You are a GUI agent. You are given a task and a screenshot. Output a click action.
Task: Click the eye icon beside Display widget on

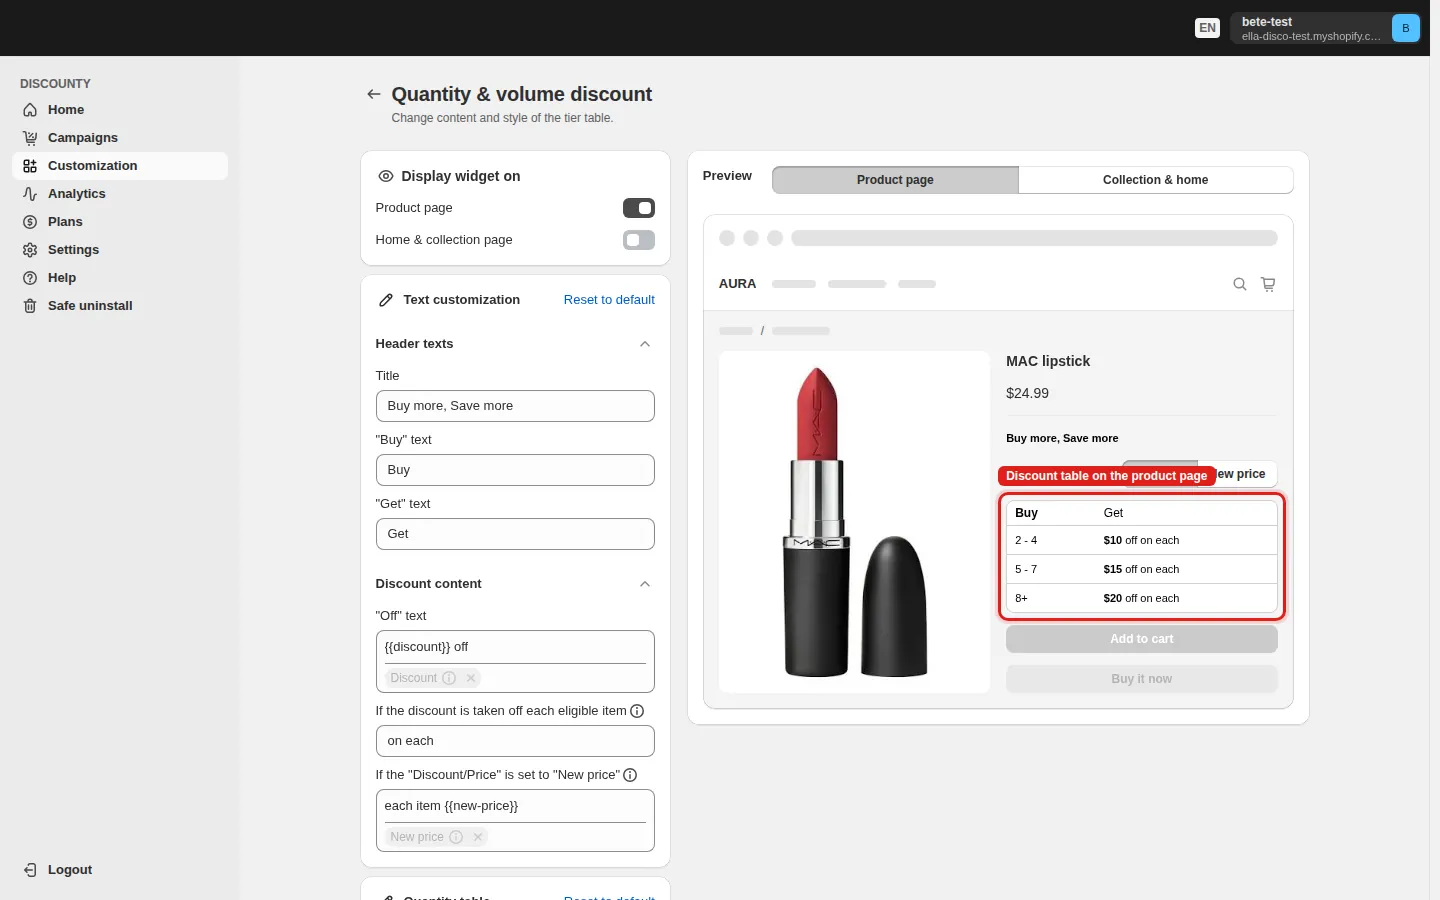(x=386, y=176)
